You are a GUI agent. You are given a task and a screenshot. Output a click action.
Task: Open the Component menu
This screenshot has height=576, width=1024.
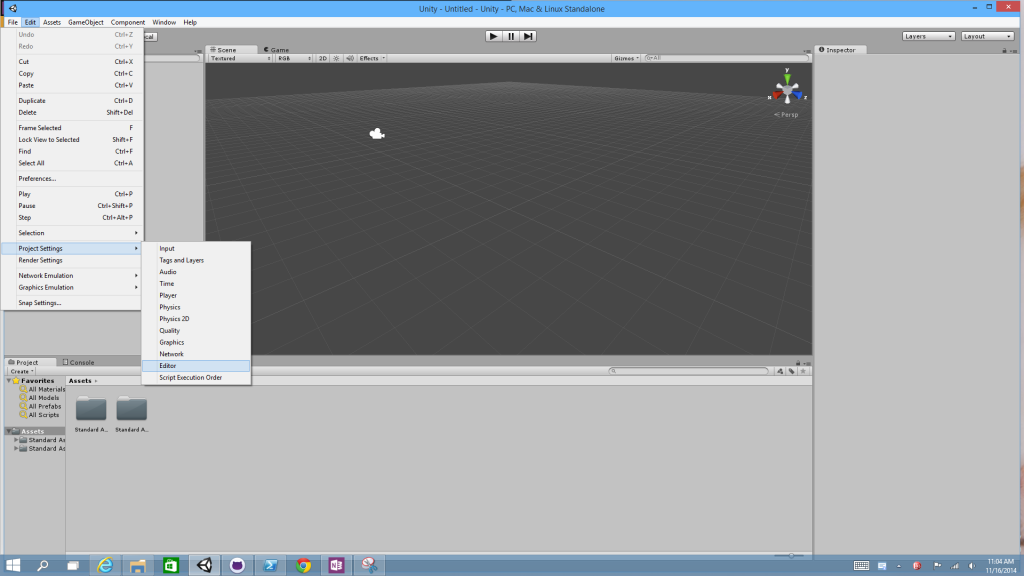click(127, 22)
